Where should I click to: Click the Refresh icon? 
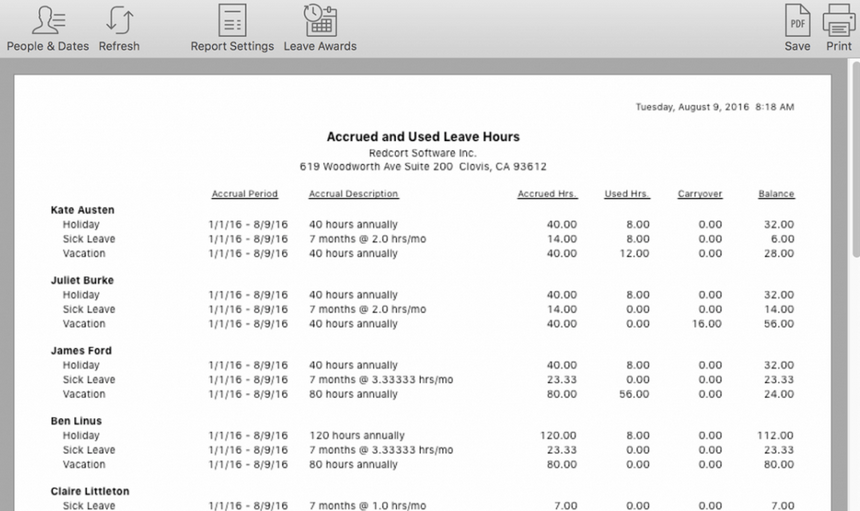119,21
